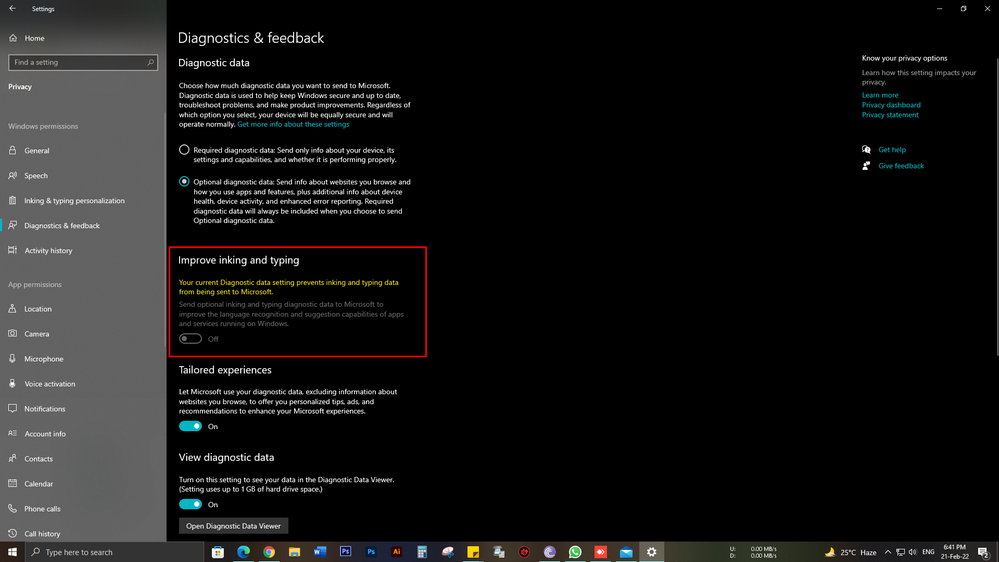This screenshot has width=999, height=562.
Task: Click the Get help chat icon
Action: pyautogui.click(x=866, y=150)
